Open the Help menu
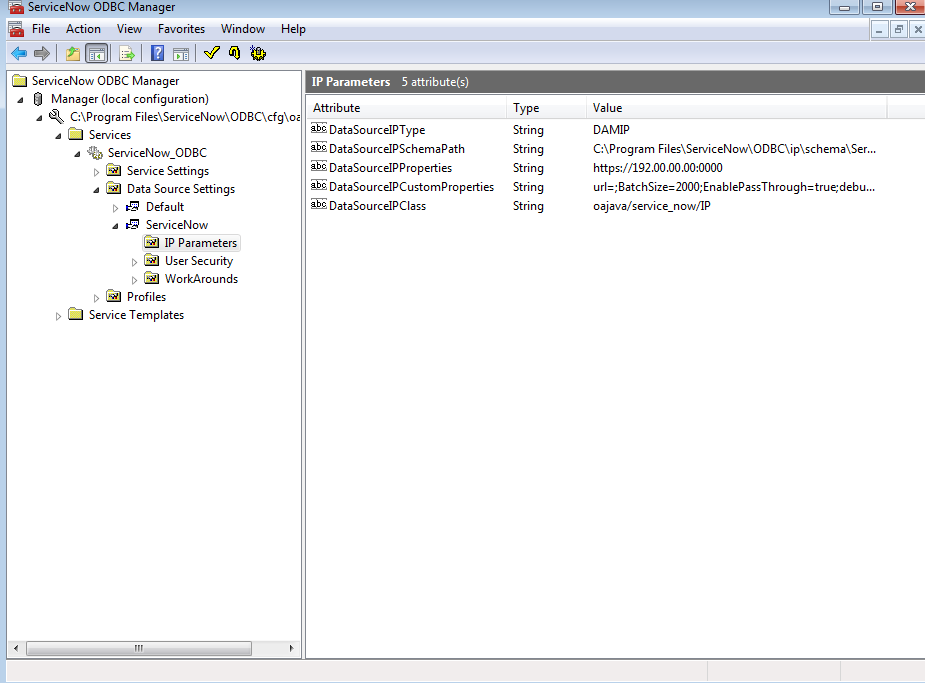The image size is (925, 683). pyautogui.click(x=293, y=29)
